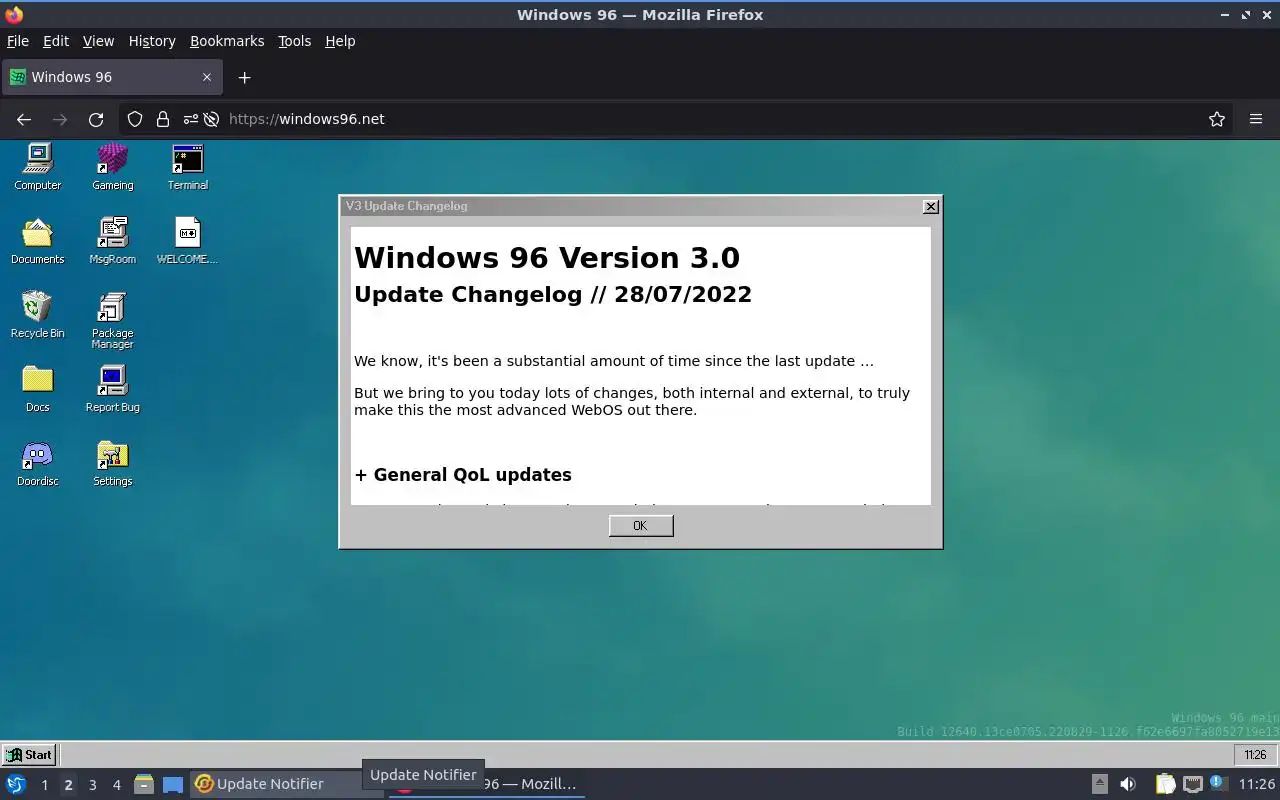1280x800 pixels.
Task: Open the Help menu
Action: coord(340,41)
